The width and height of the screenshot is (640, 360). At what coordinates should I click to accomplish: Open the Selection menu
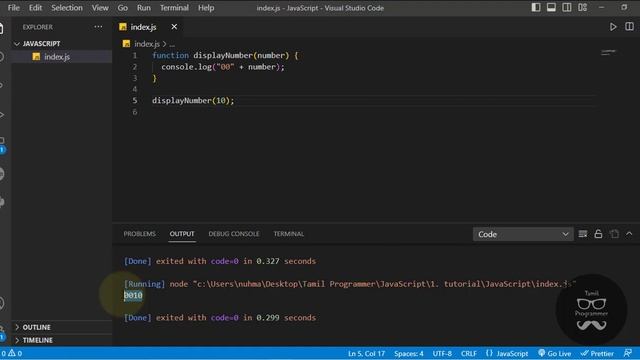pos(67,8)
